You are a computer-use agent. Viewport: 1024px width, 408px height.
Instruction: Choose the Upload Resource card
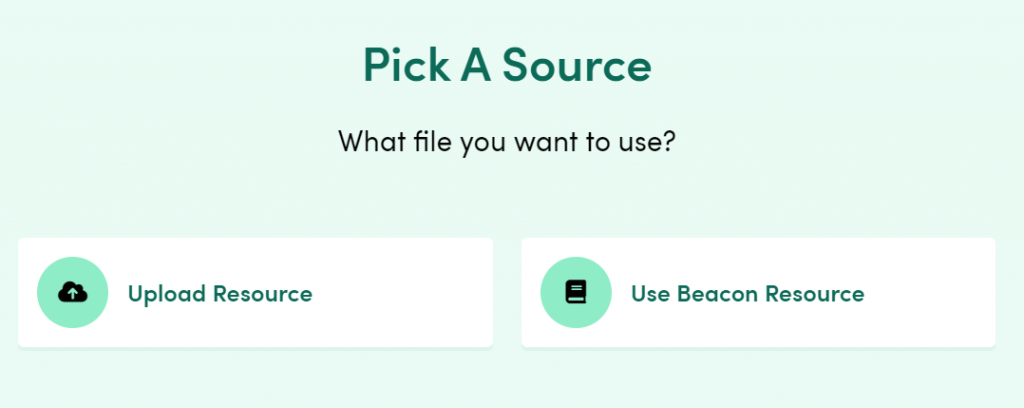point(255,293)
